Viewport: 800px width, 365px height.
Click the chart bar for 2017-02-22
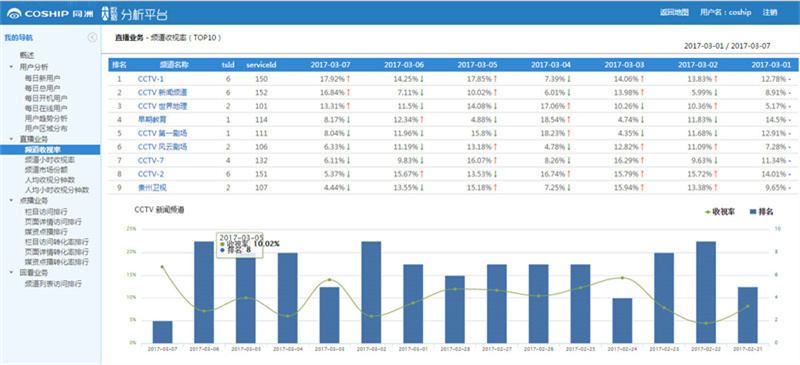706,292
